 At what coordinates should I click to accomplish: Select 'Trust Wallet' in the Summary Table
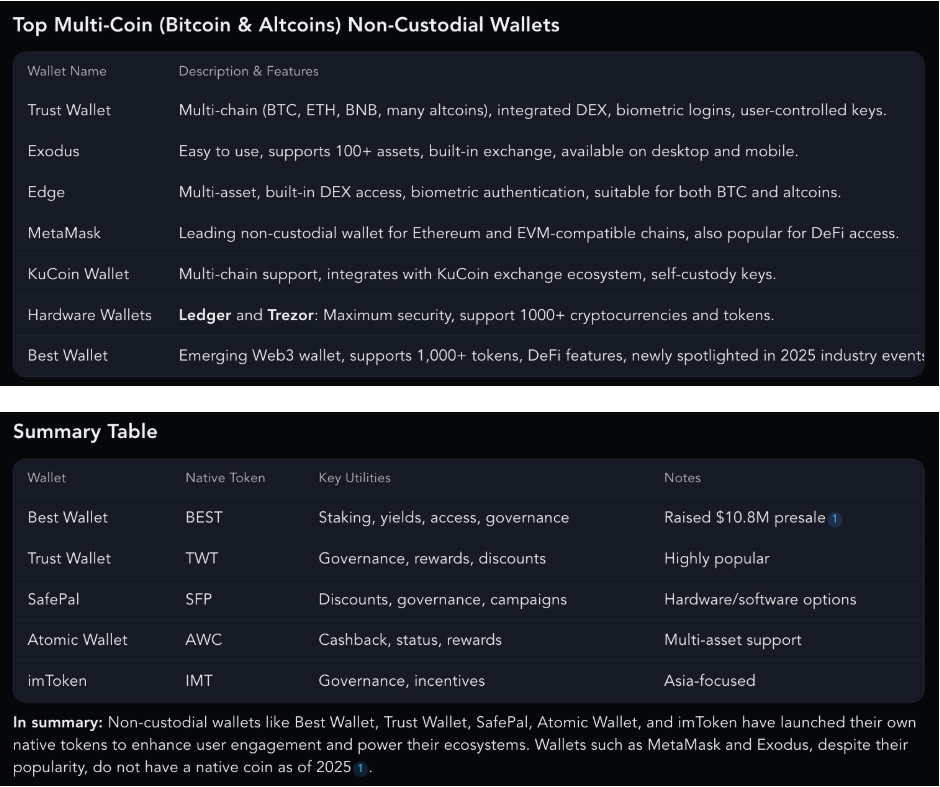point(70,559)
